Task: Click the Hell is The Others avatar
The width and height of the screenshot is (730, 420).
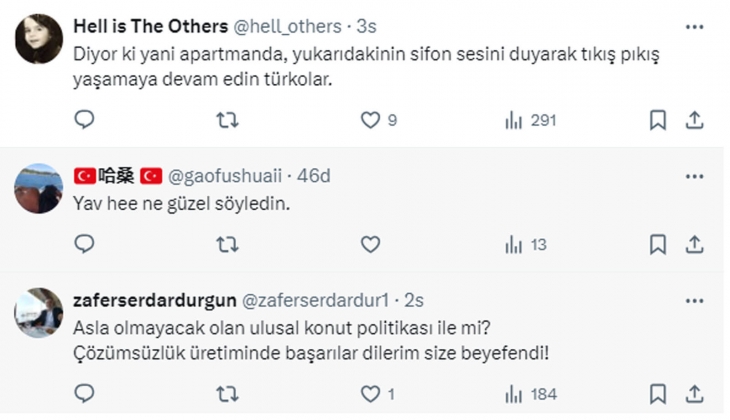Action: pyautogui.click(x=39, y=40)
